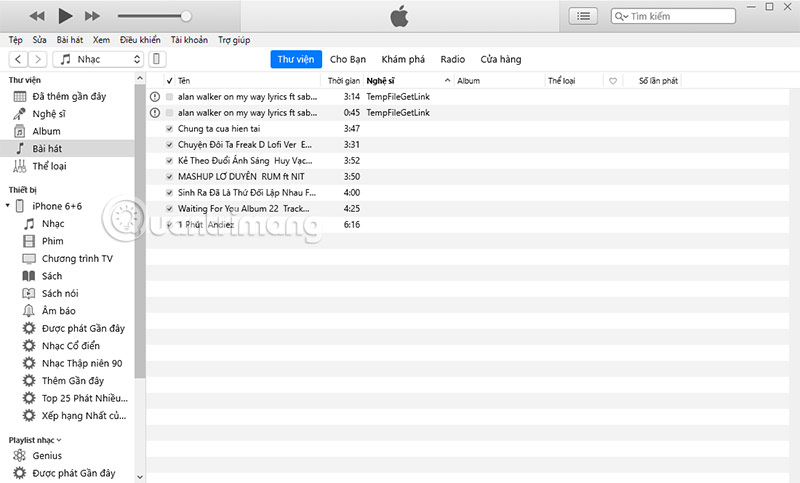Open Xếp hạng Nhất playlist
Viewport: 800px width, 483px height.
pyautogui.click(x=84, y=416)
